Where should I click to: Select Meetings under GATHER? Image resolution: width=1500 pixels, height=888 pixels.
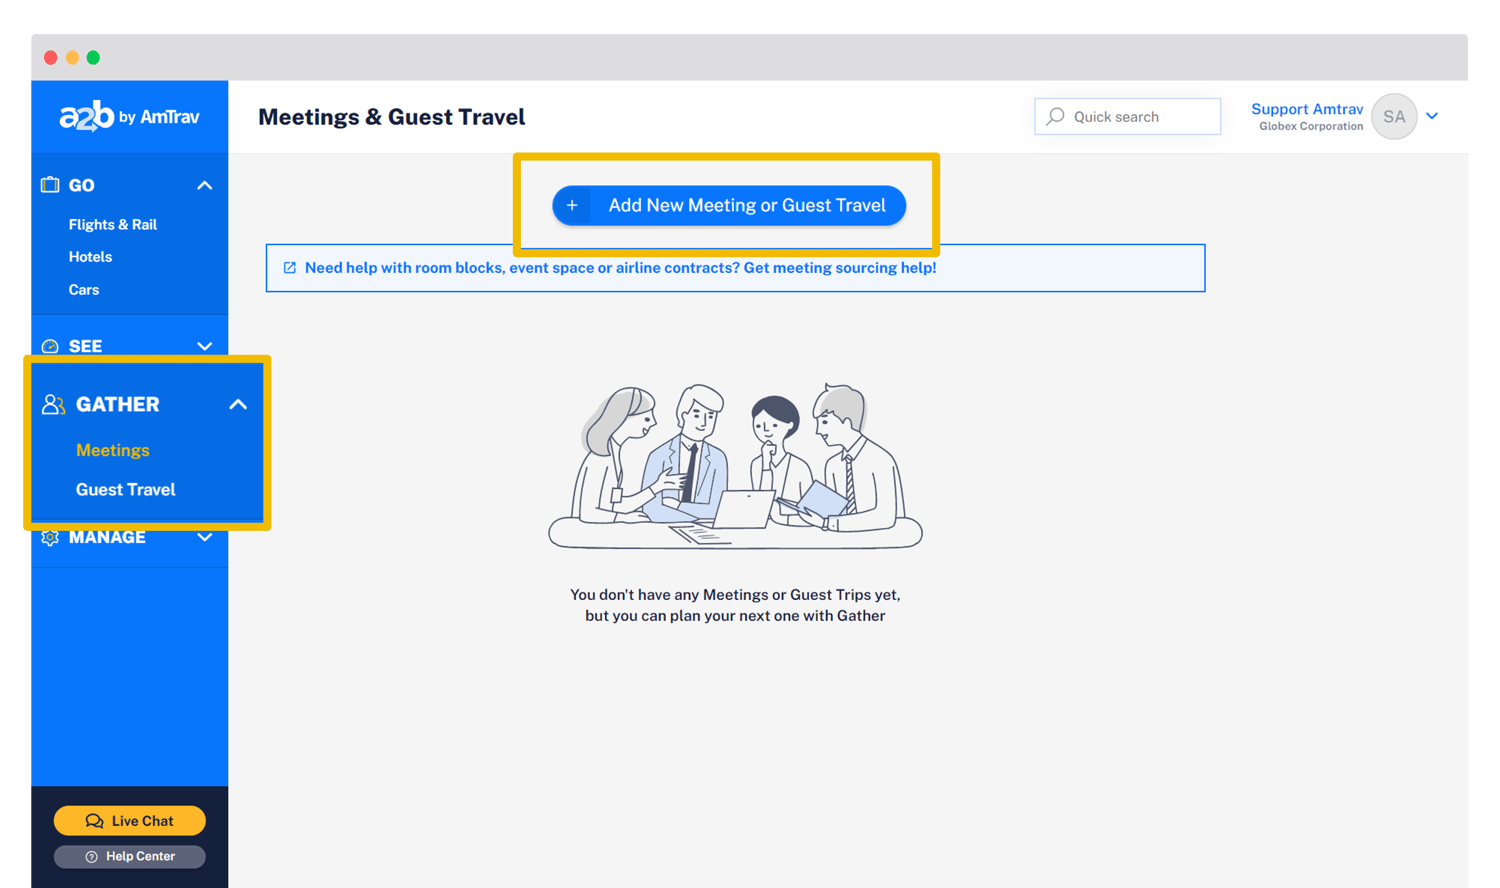[112, 450]
